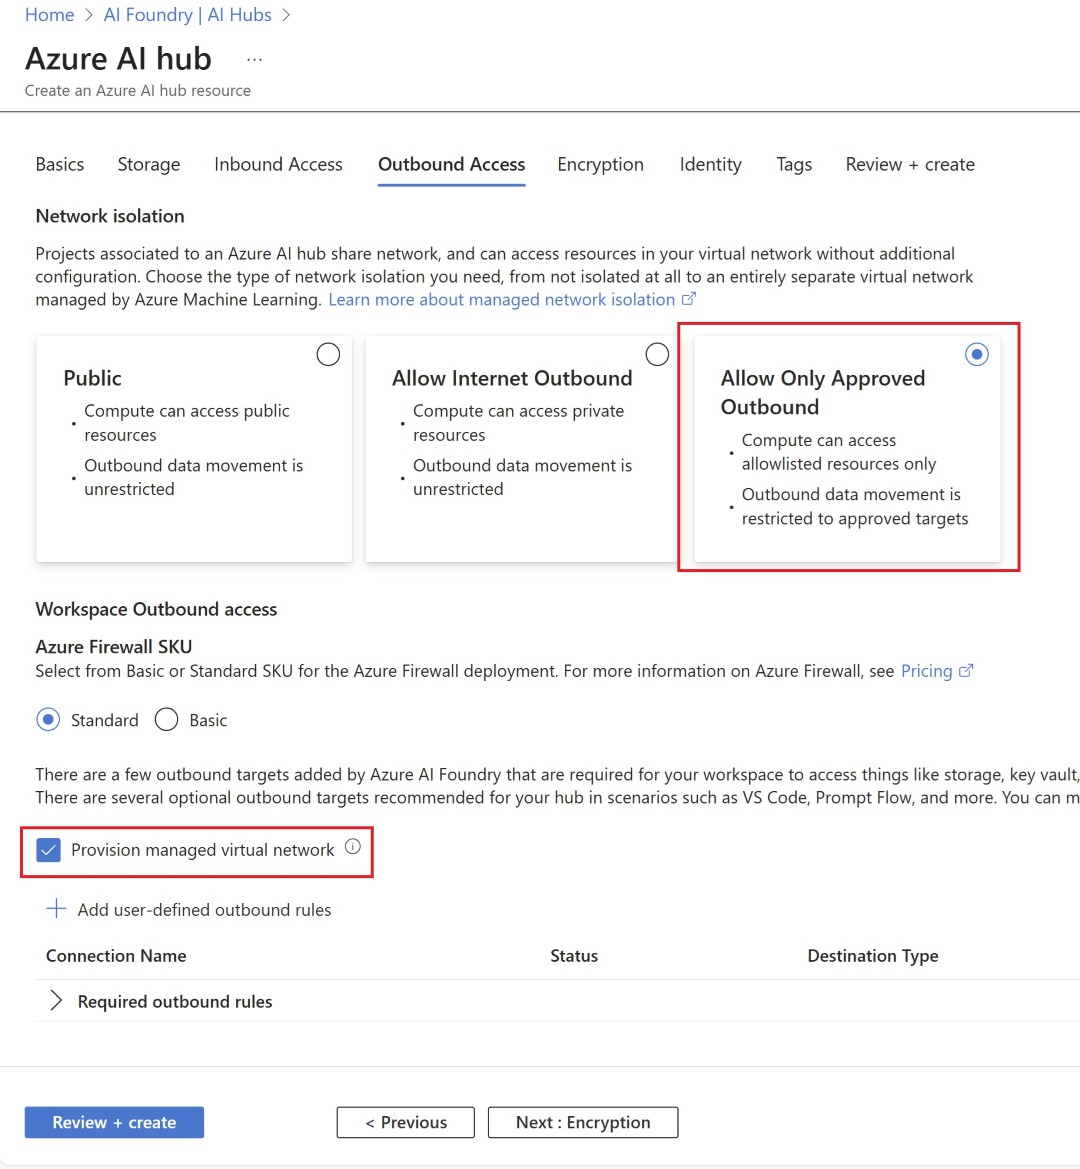Open Learn more about managed network isolation link
Screen dimensions: 1080x1169
tap(502, 299)
